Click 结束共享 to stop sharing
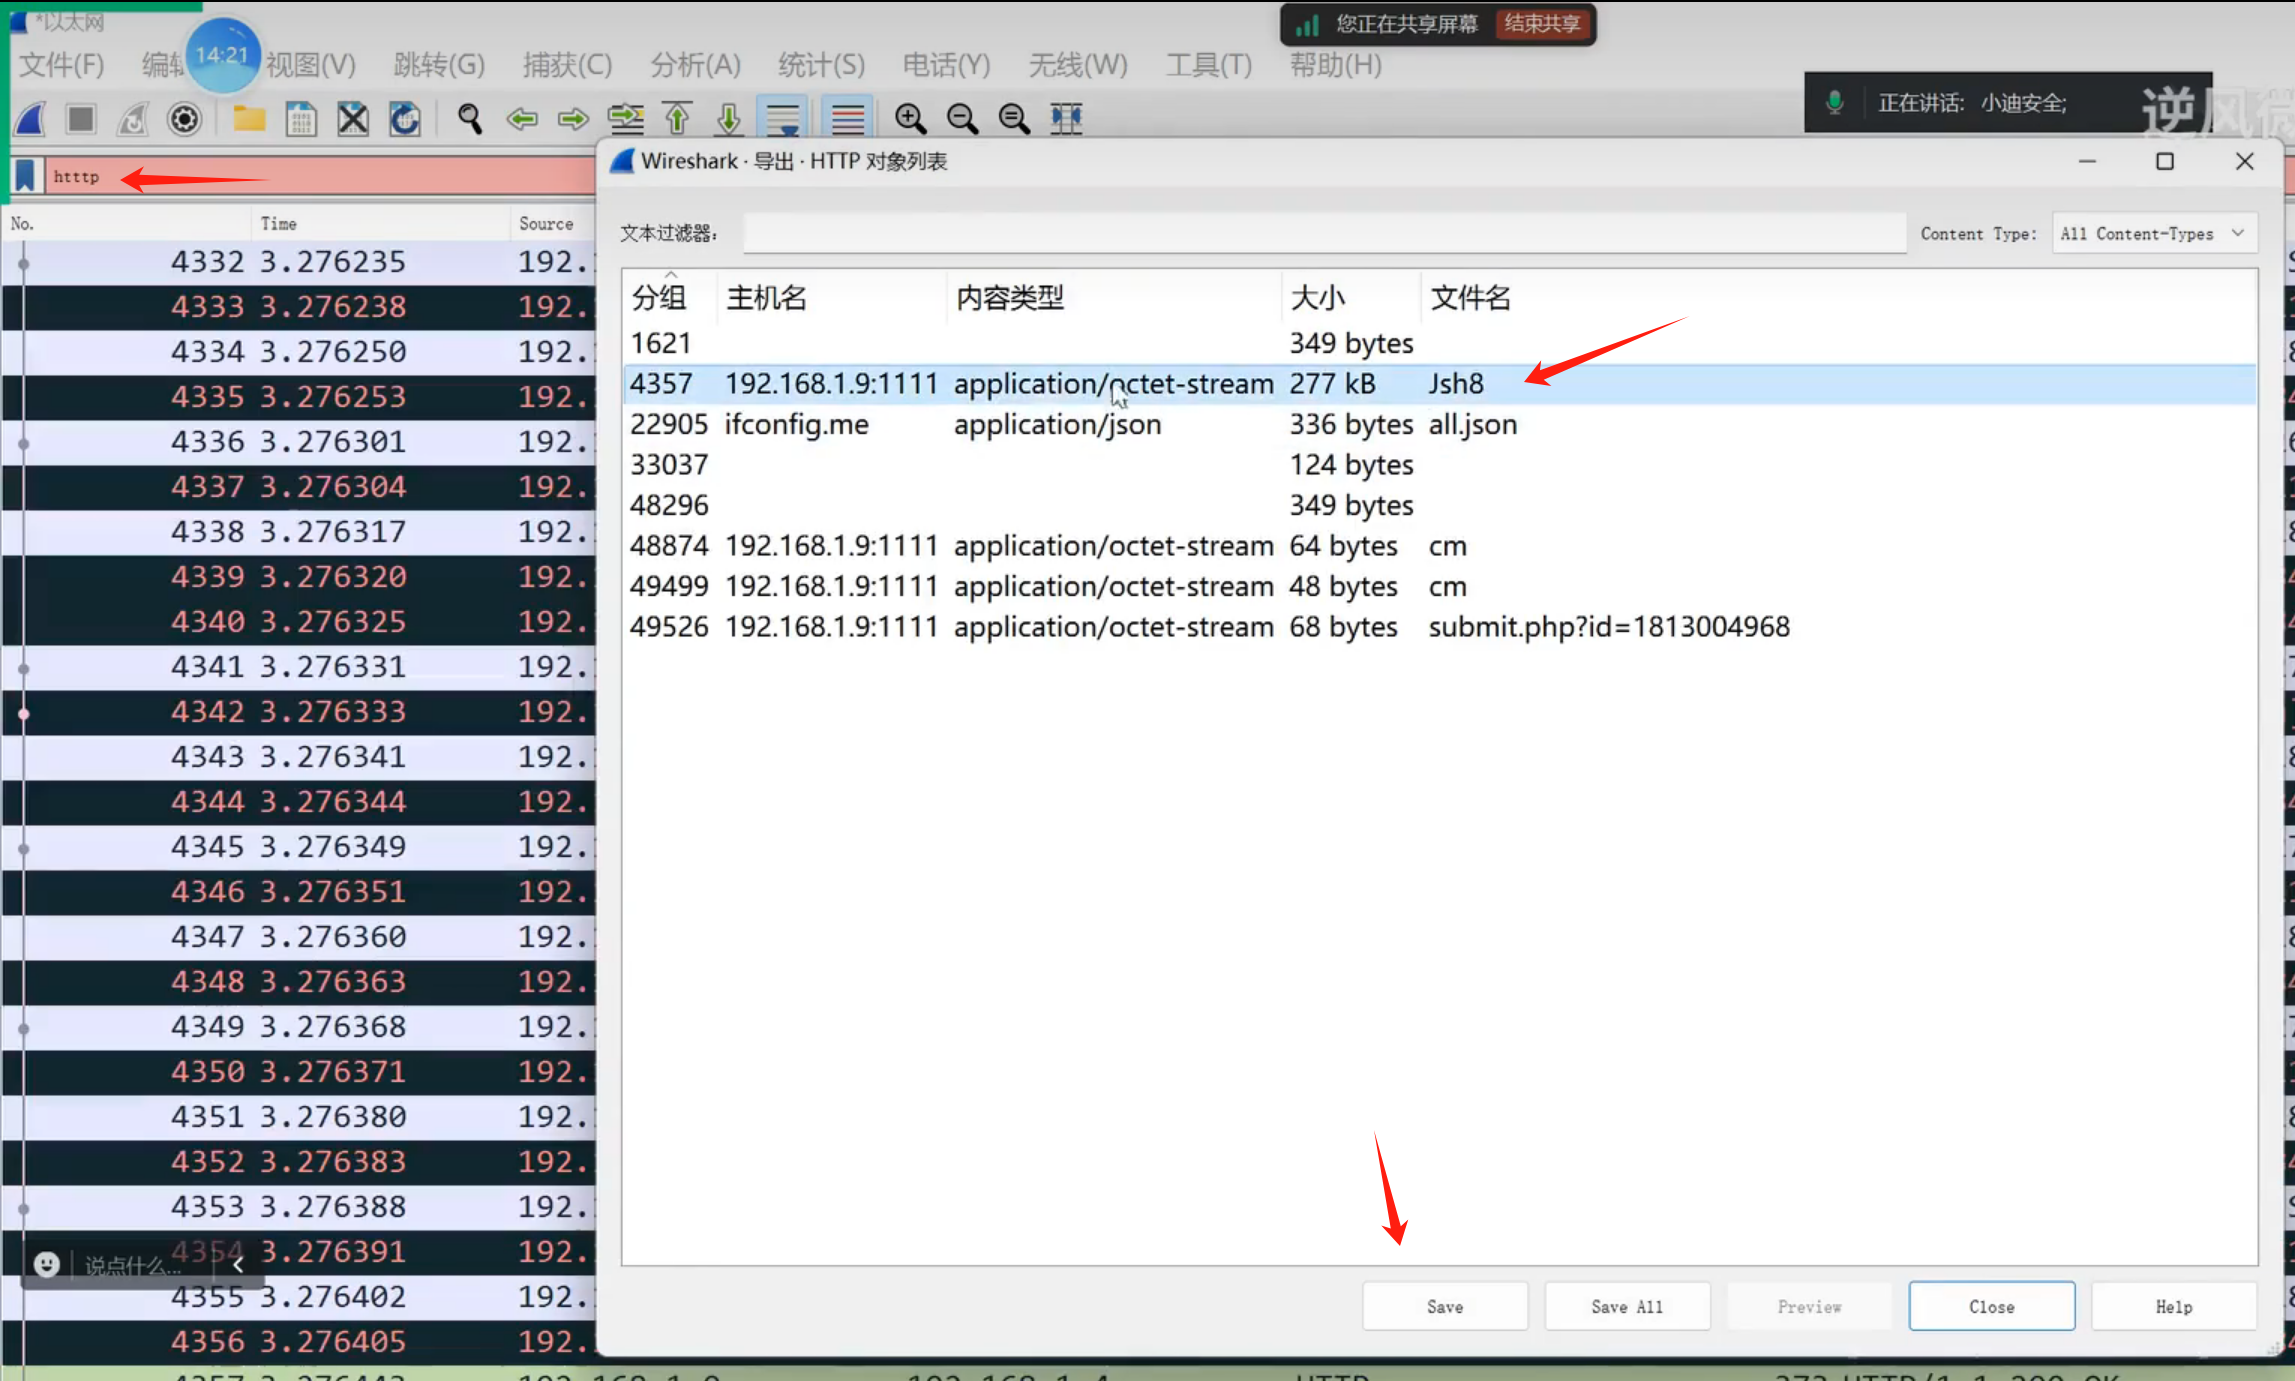This screenshot has height=1381, width=2295. (x=1542, y=23)
